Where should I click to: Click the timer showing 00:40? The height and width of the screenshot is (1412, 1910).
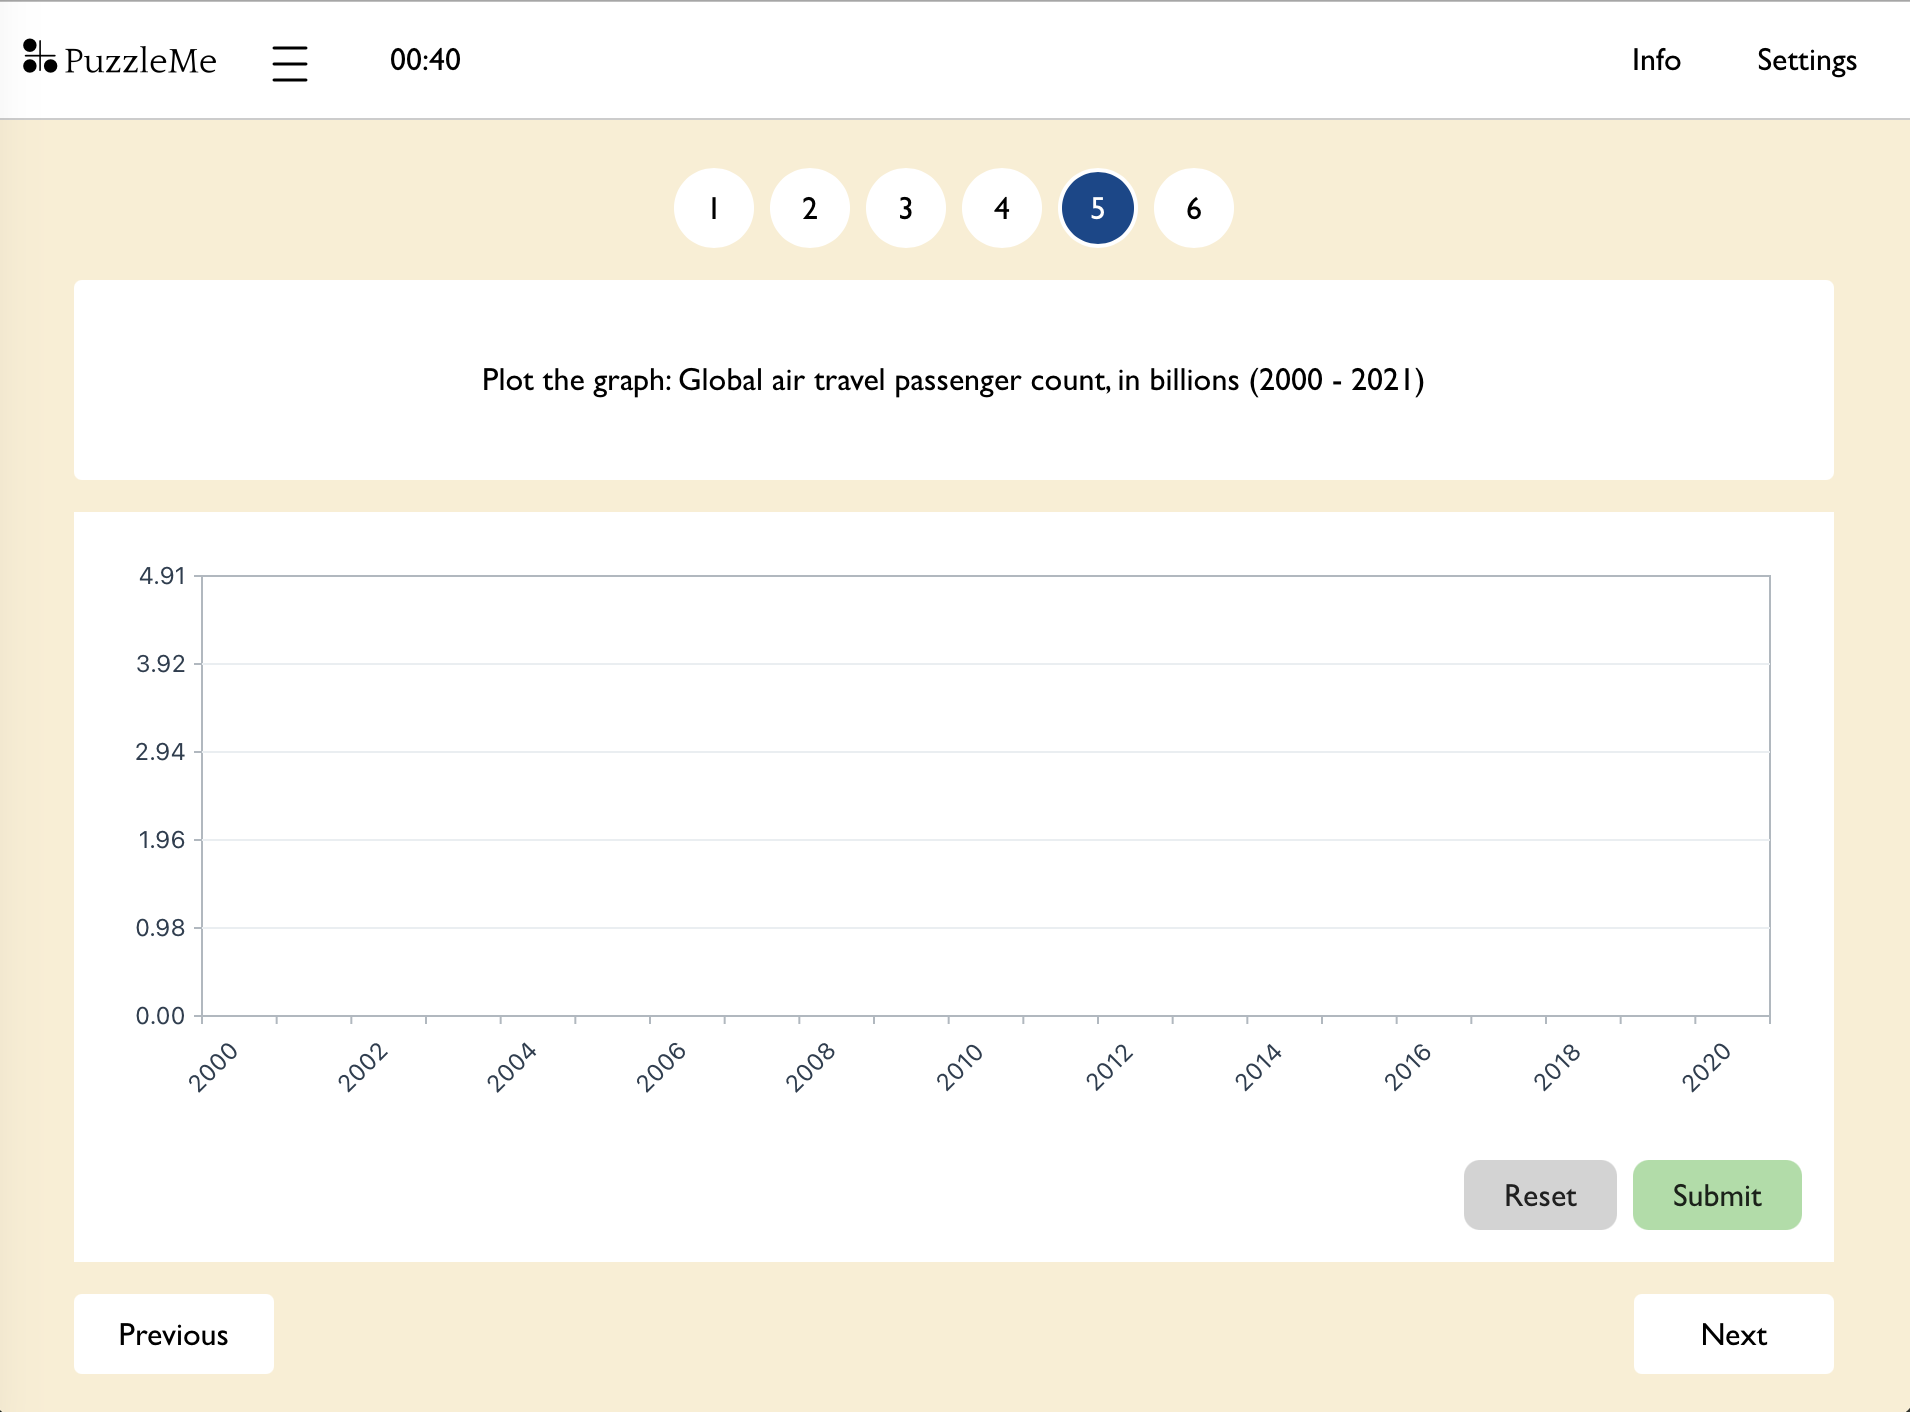coord(425,60)
